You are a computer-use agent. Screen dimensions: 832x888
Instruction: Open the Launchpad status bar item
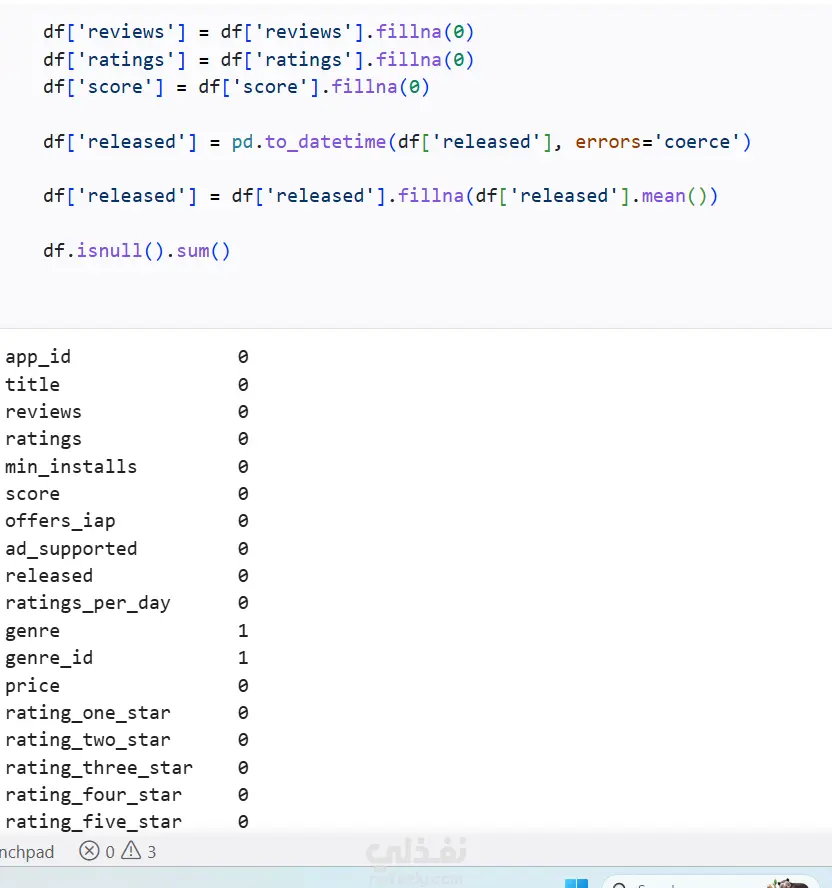27,852
